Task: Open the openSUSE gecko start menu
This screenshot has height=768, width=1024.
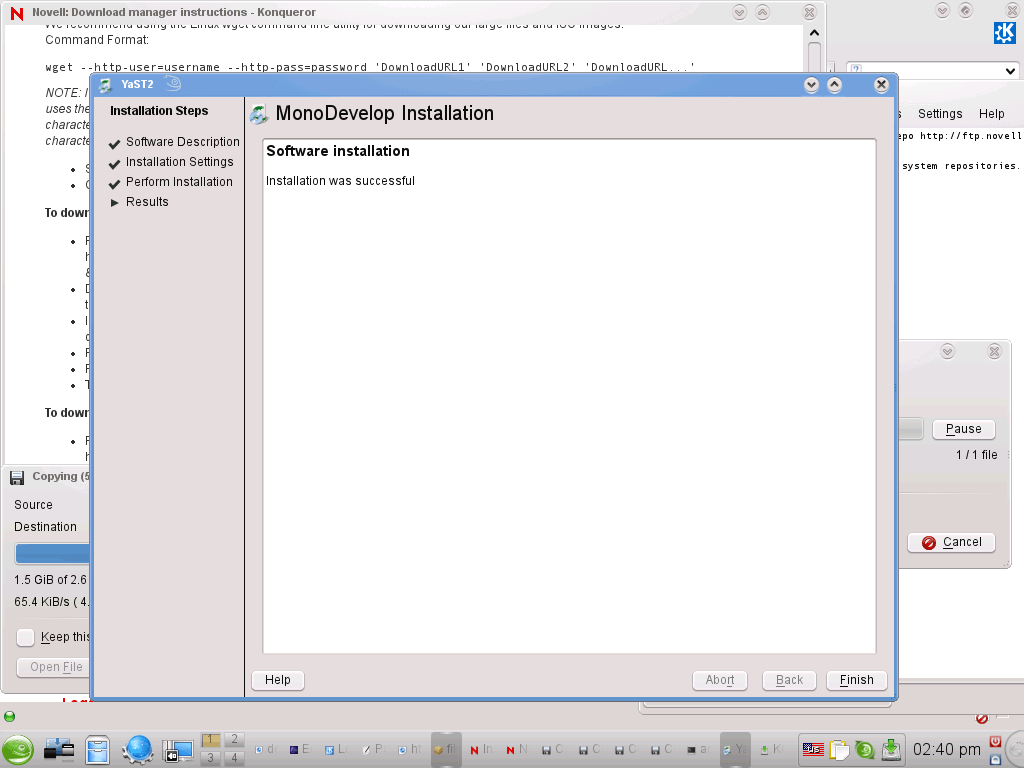Action: pyautogui.click(x=18, y=750)
